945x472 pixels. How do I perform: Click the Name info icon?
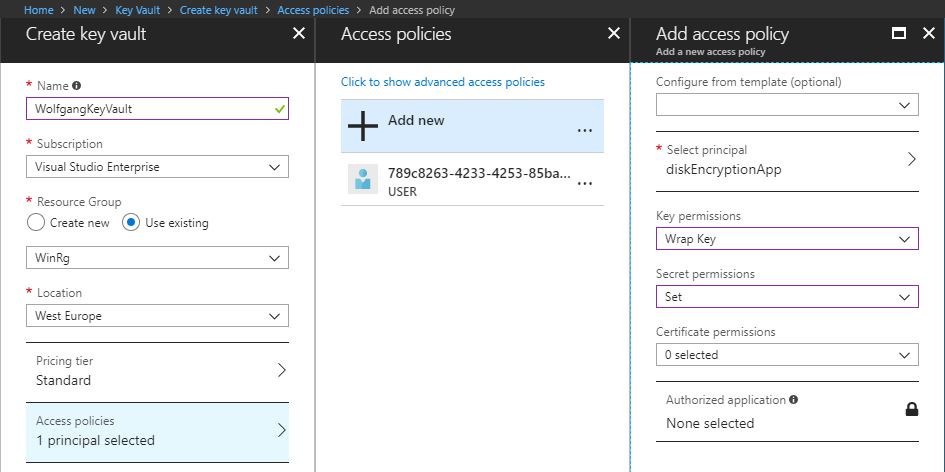click(77, 86)
